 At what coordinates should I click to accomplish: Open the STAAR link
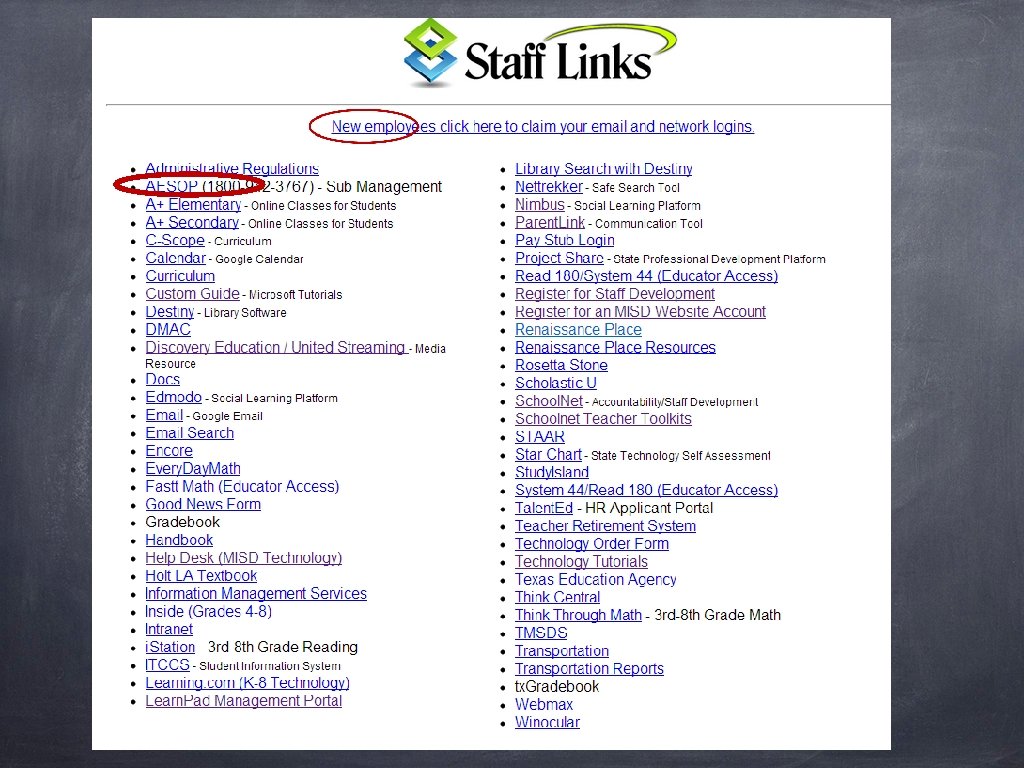pyautogui.click(x=539, y=436)
